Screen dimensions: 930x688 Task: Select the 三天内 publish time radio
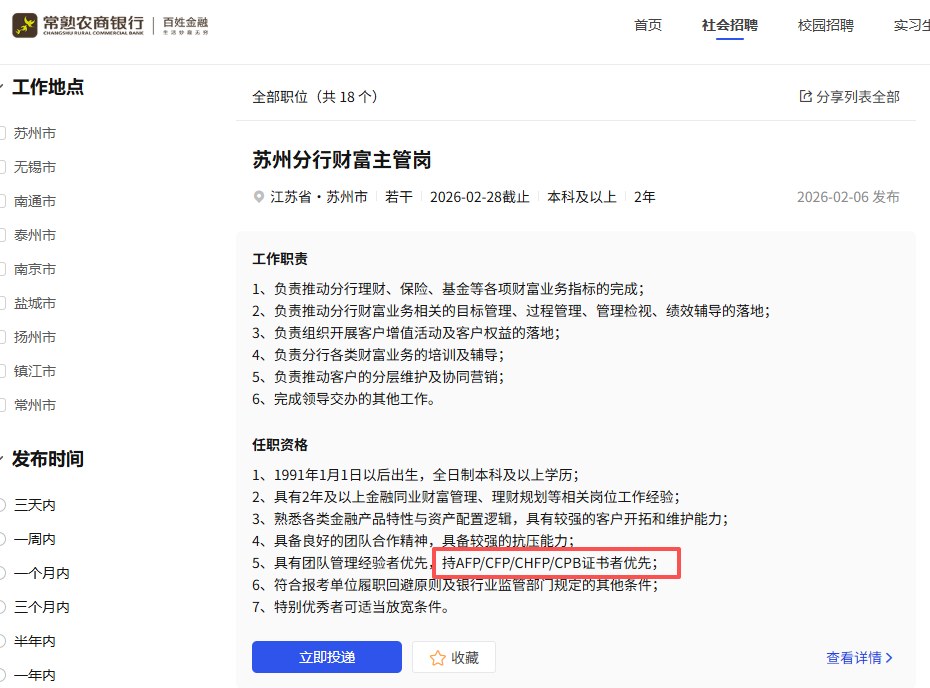pos(2,505)
